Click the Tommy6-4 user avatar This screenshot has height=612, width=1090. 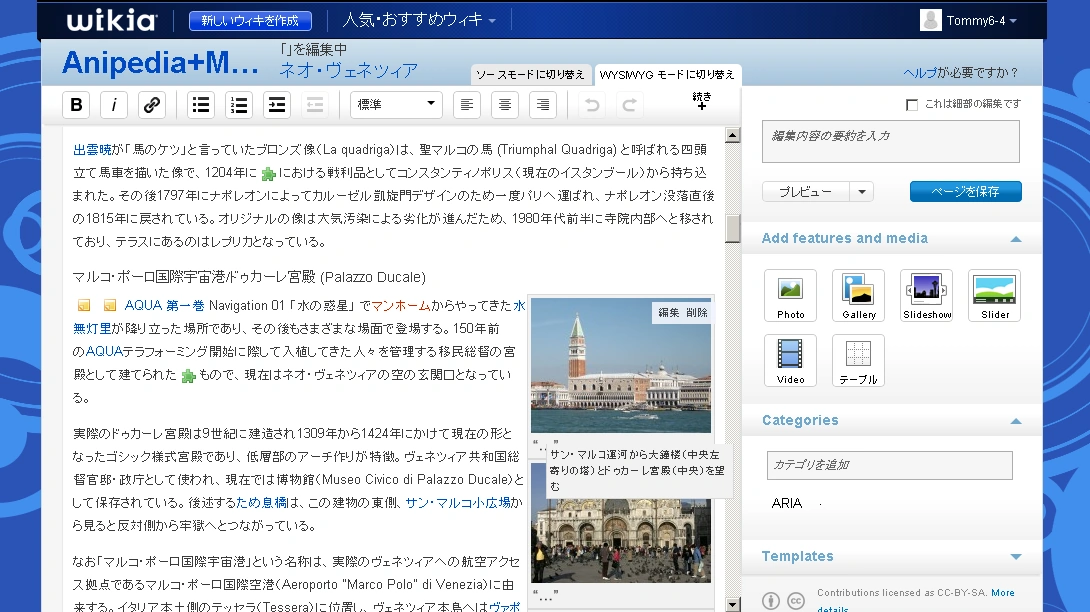point(931,20)
